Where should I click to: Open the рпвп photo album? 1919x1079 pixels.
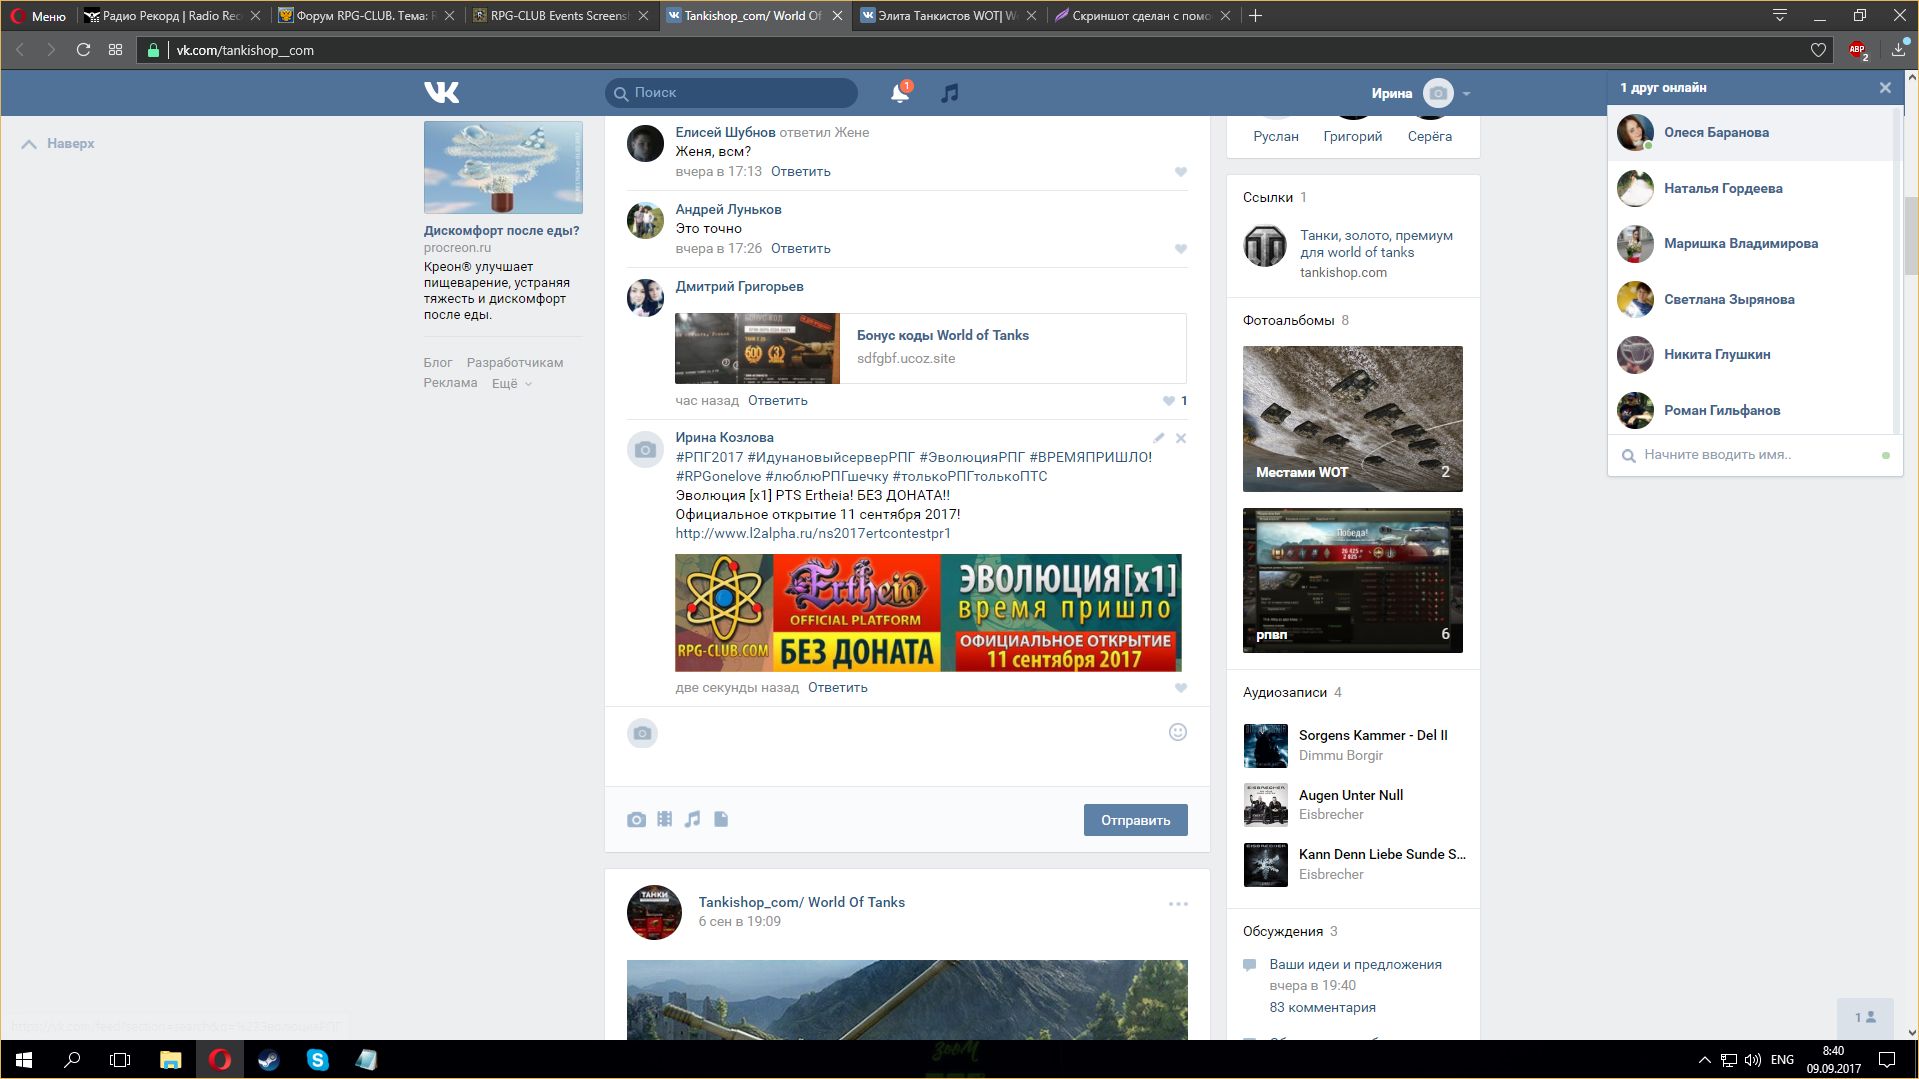(x=1352, y=581)
